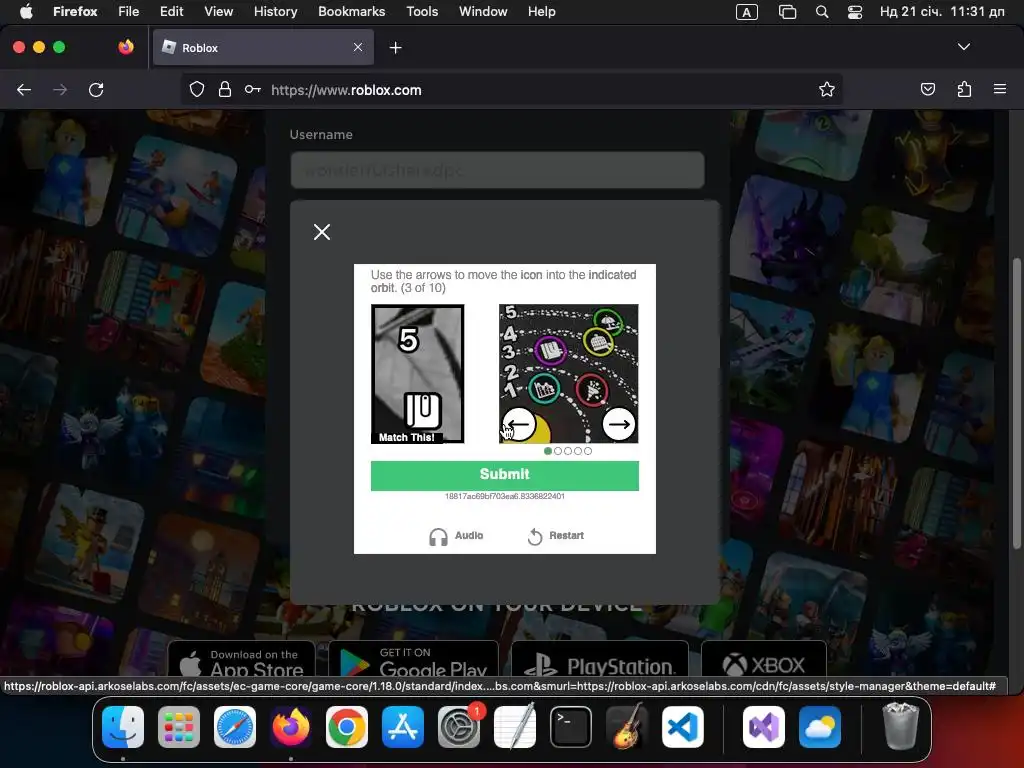Screen dimensions: 1024x768
Task: Open the tracking protection shield panel
Action: point(197,89)
